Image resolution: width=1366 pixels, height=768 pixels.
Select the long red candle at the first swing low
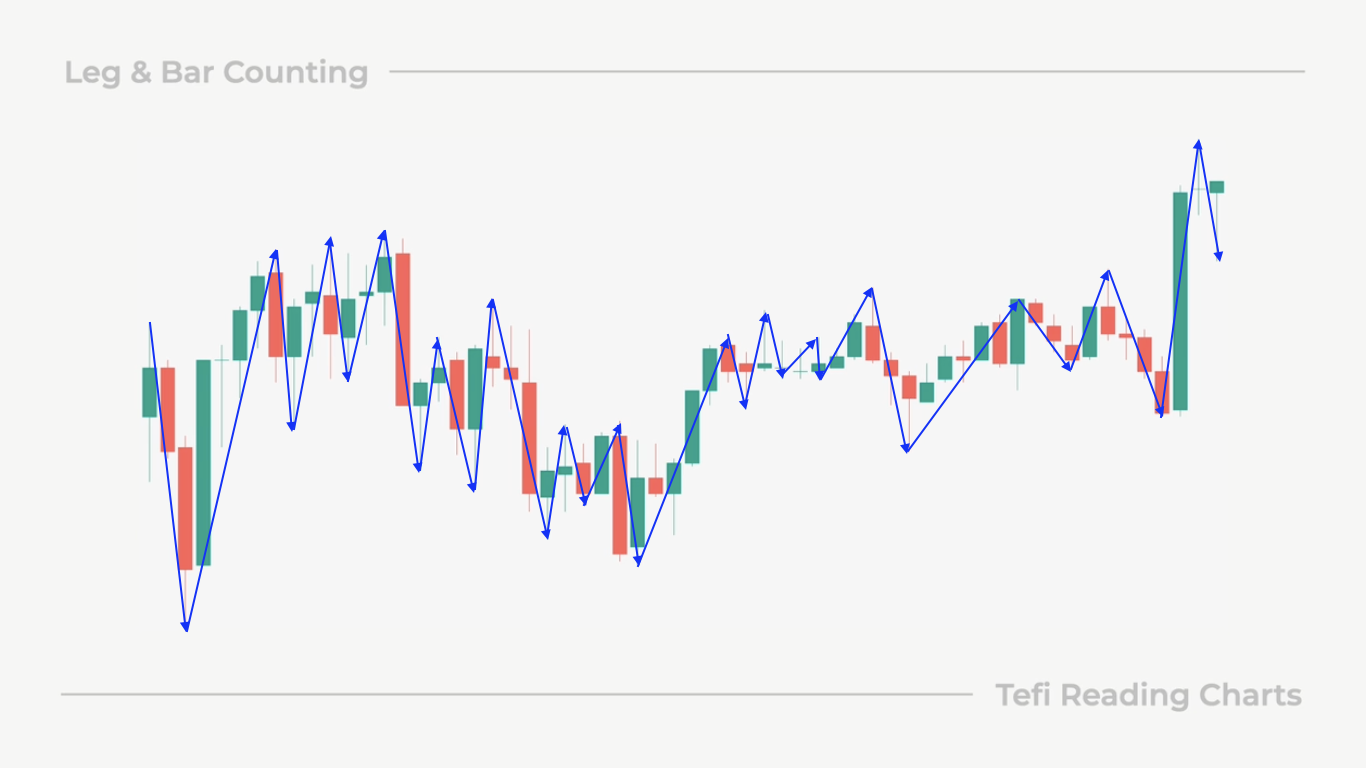pyautogui.click(x=186, y=508)
